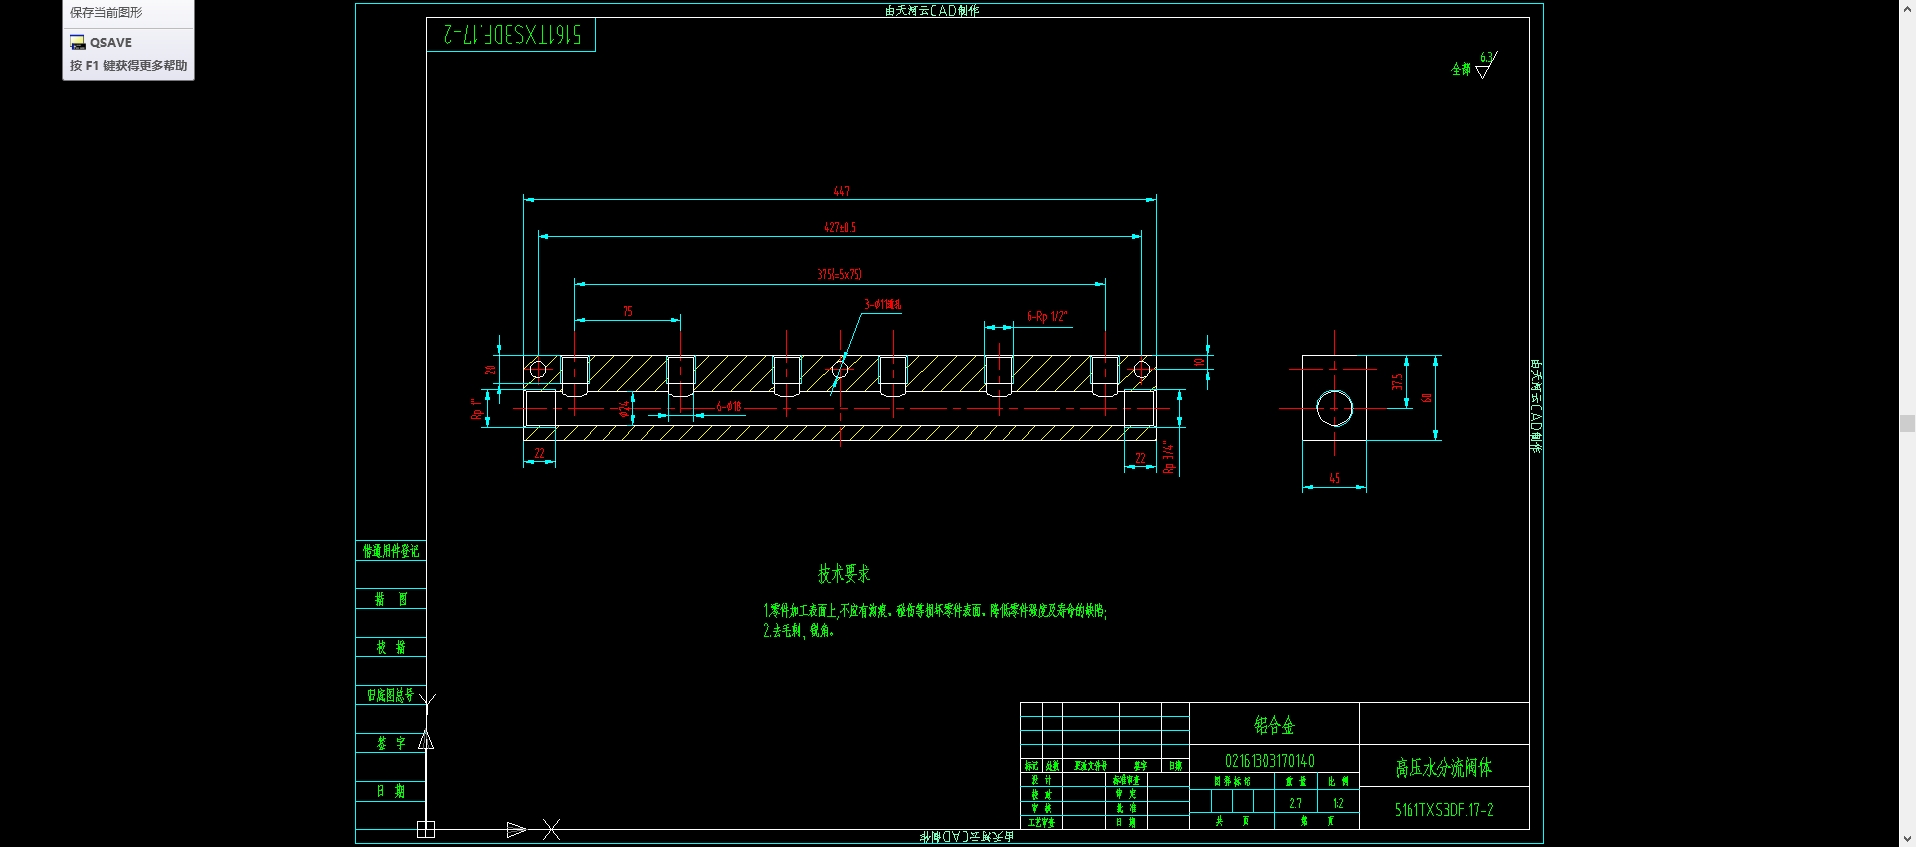Select the 3-φ11 through-hole callout

[883, 304]
